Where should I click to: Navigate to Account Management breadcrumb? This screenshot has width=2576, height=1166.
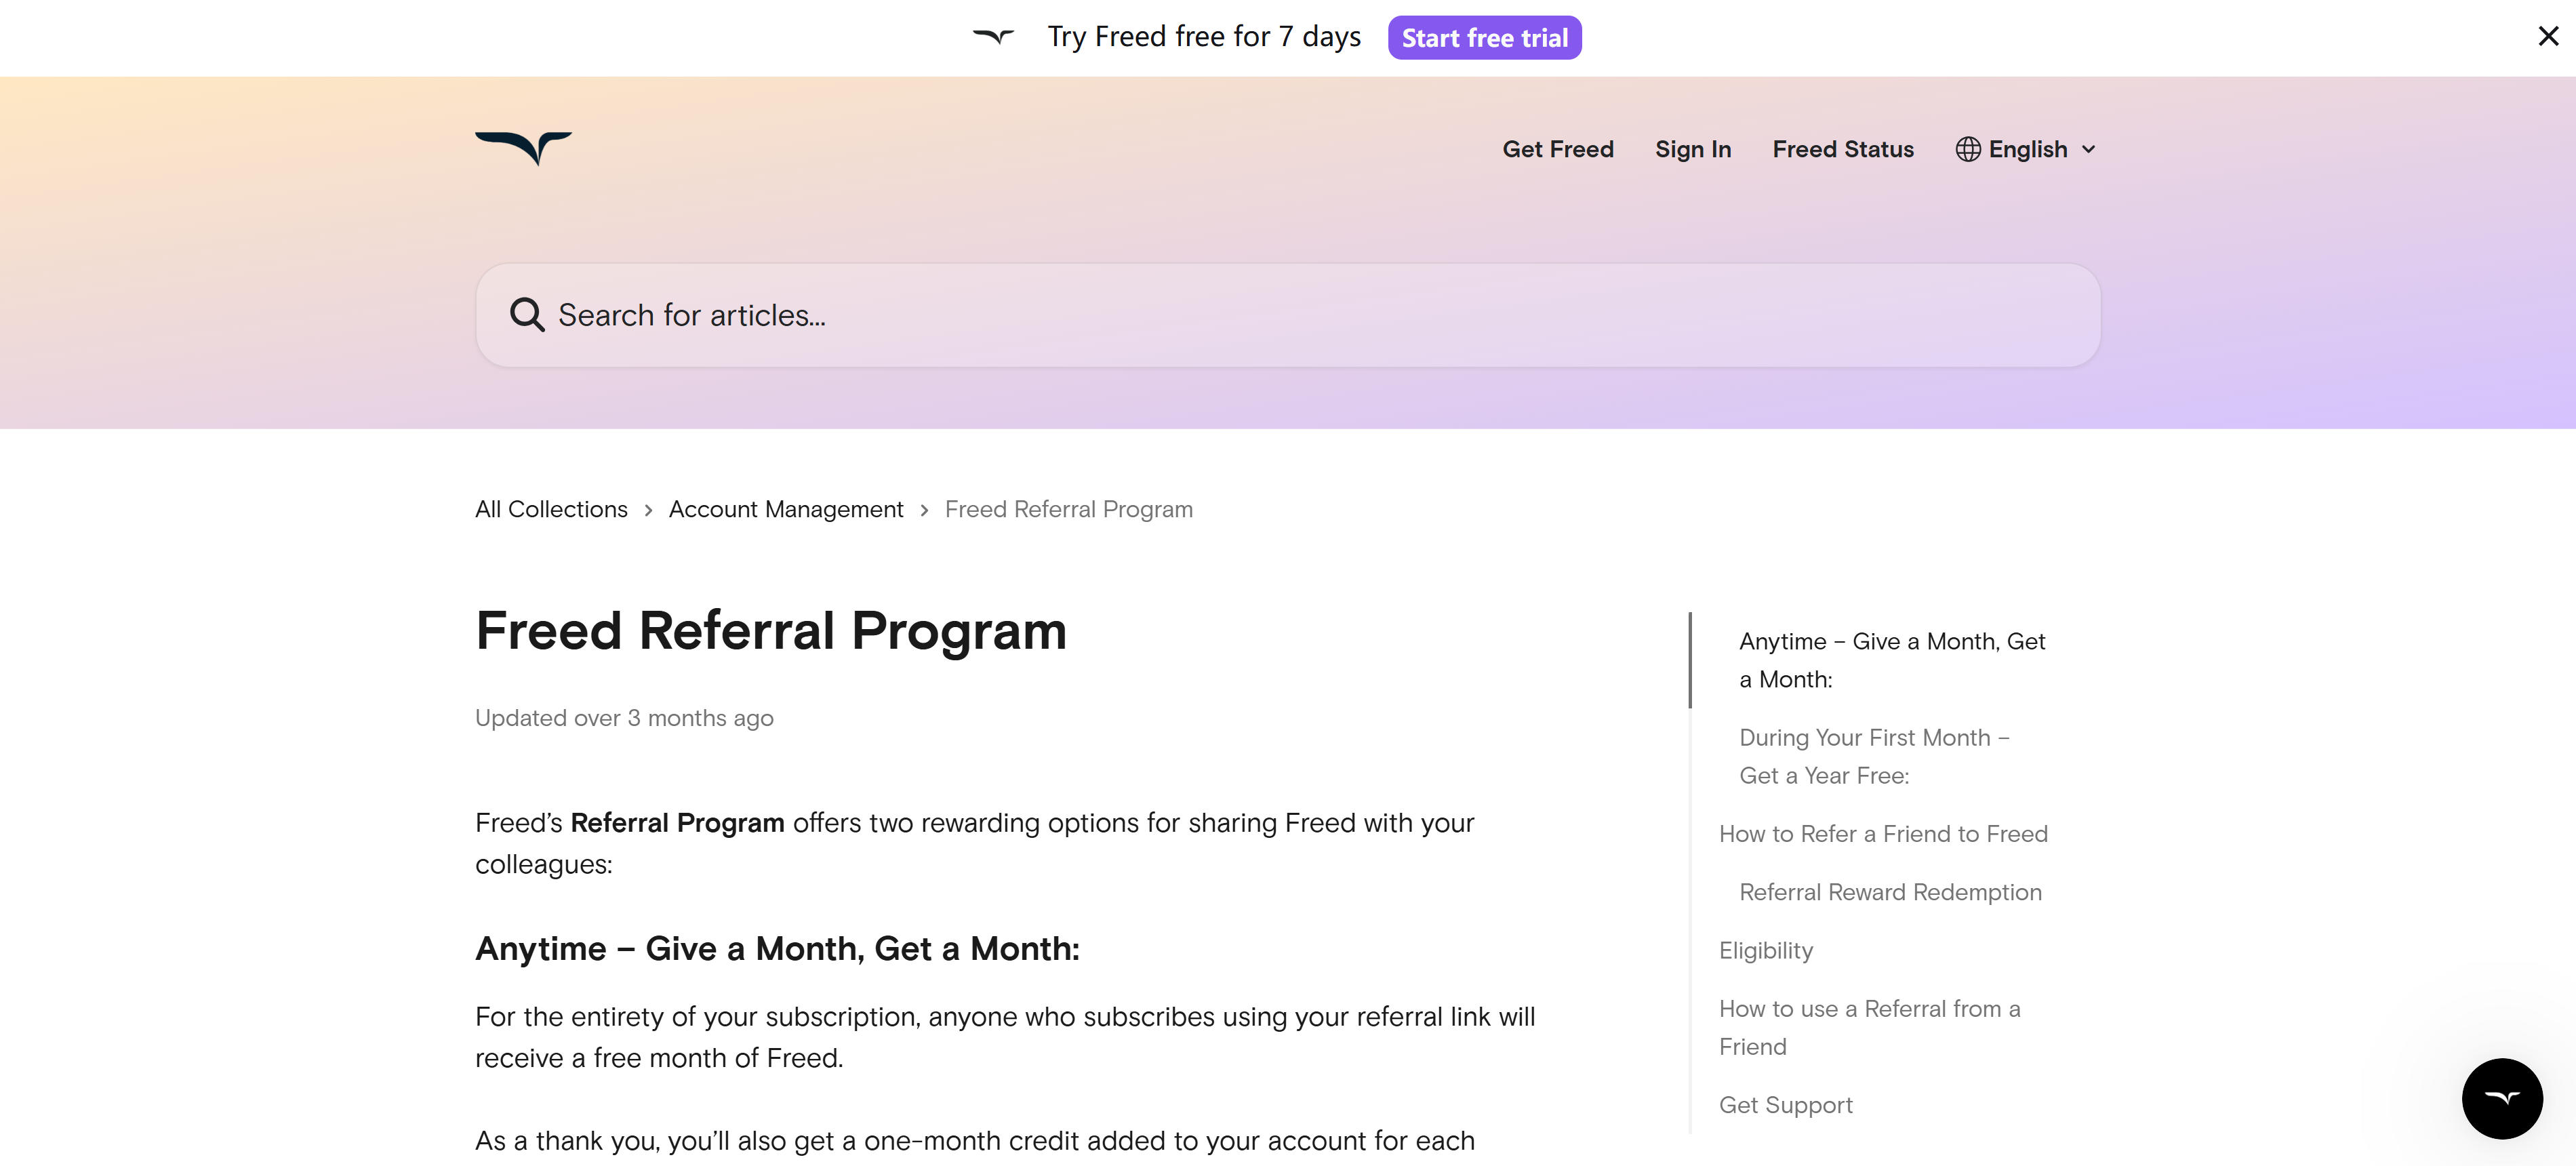click(786, 509)
